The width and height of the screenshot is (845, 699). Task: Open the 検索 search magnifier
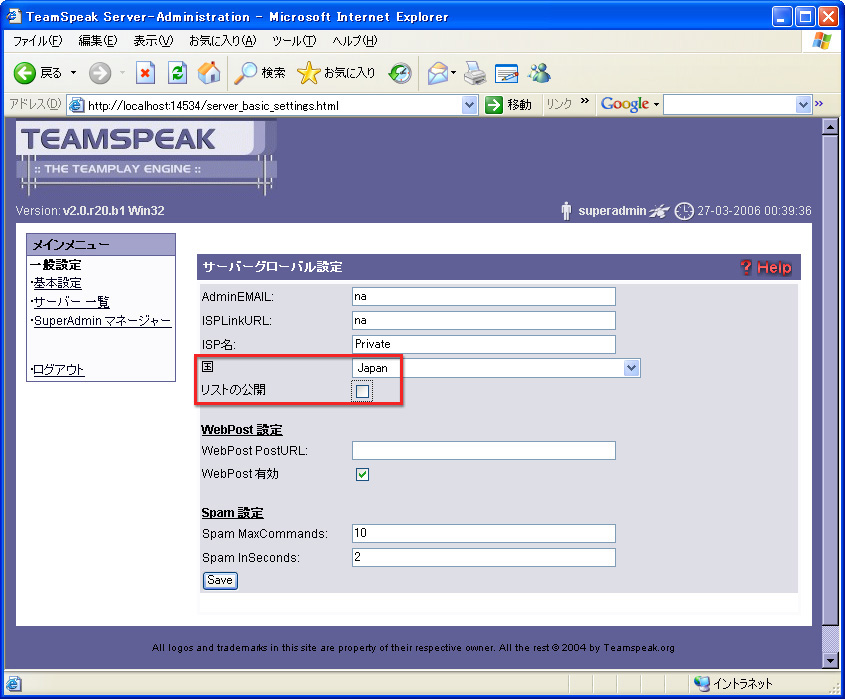click(259, 73)
